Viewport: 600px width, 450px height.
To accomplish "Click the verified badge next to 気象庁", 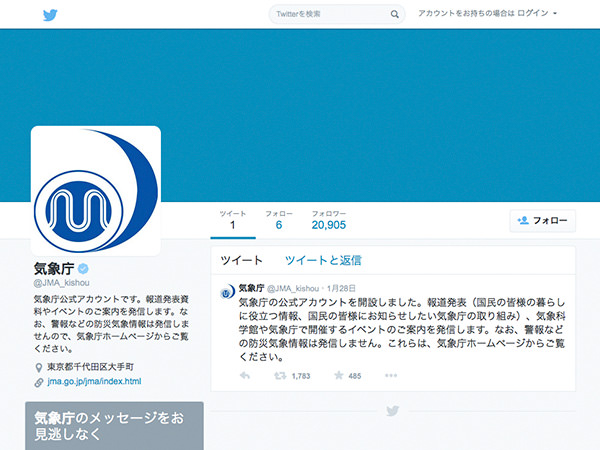I will (x=85, y=269).
